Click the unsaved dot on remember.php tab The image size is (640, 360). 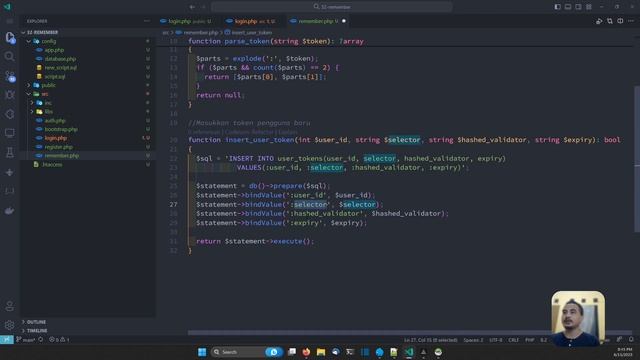coord(344,21)
